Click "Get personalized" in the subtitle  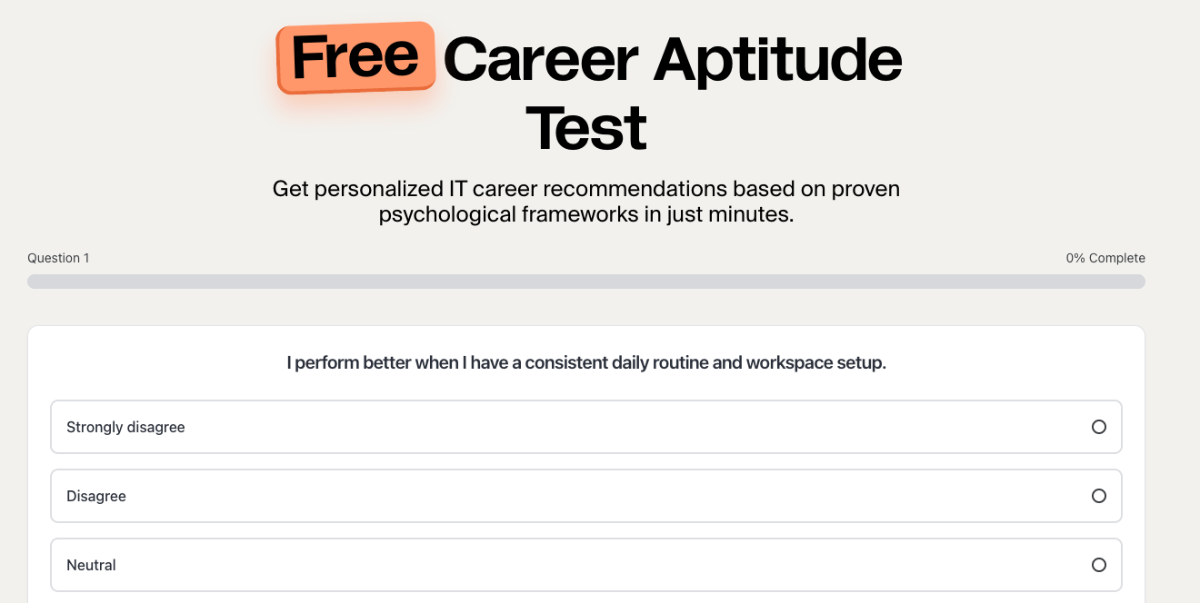[340, 189]
